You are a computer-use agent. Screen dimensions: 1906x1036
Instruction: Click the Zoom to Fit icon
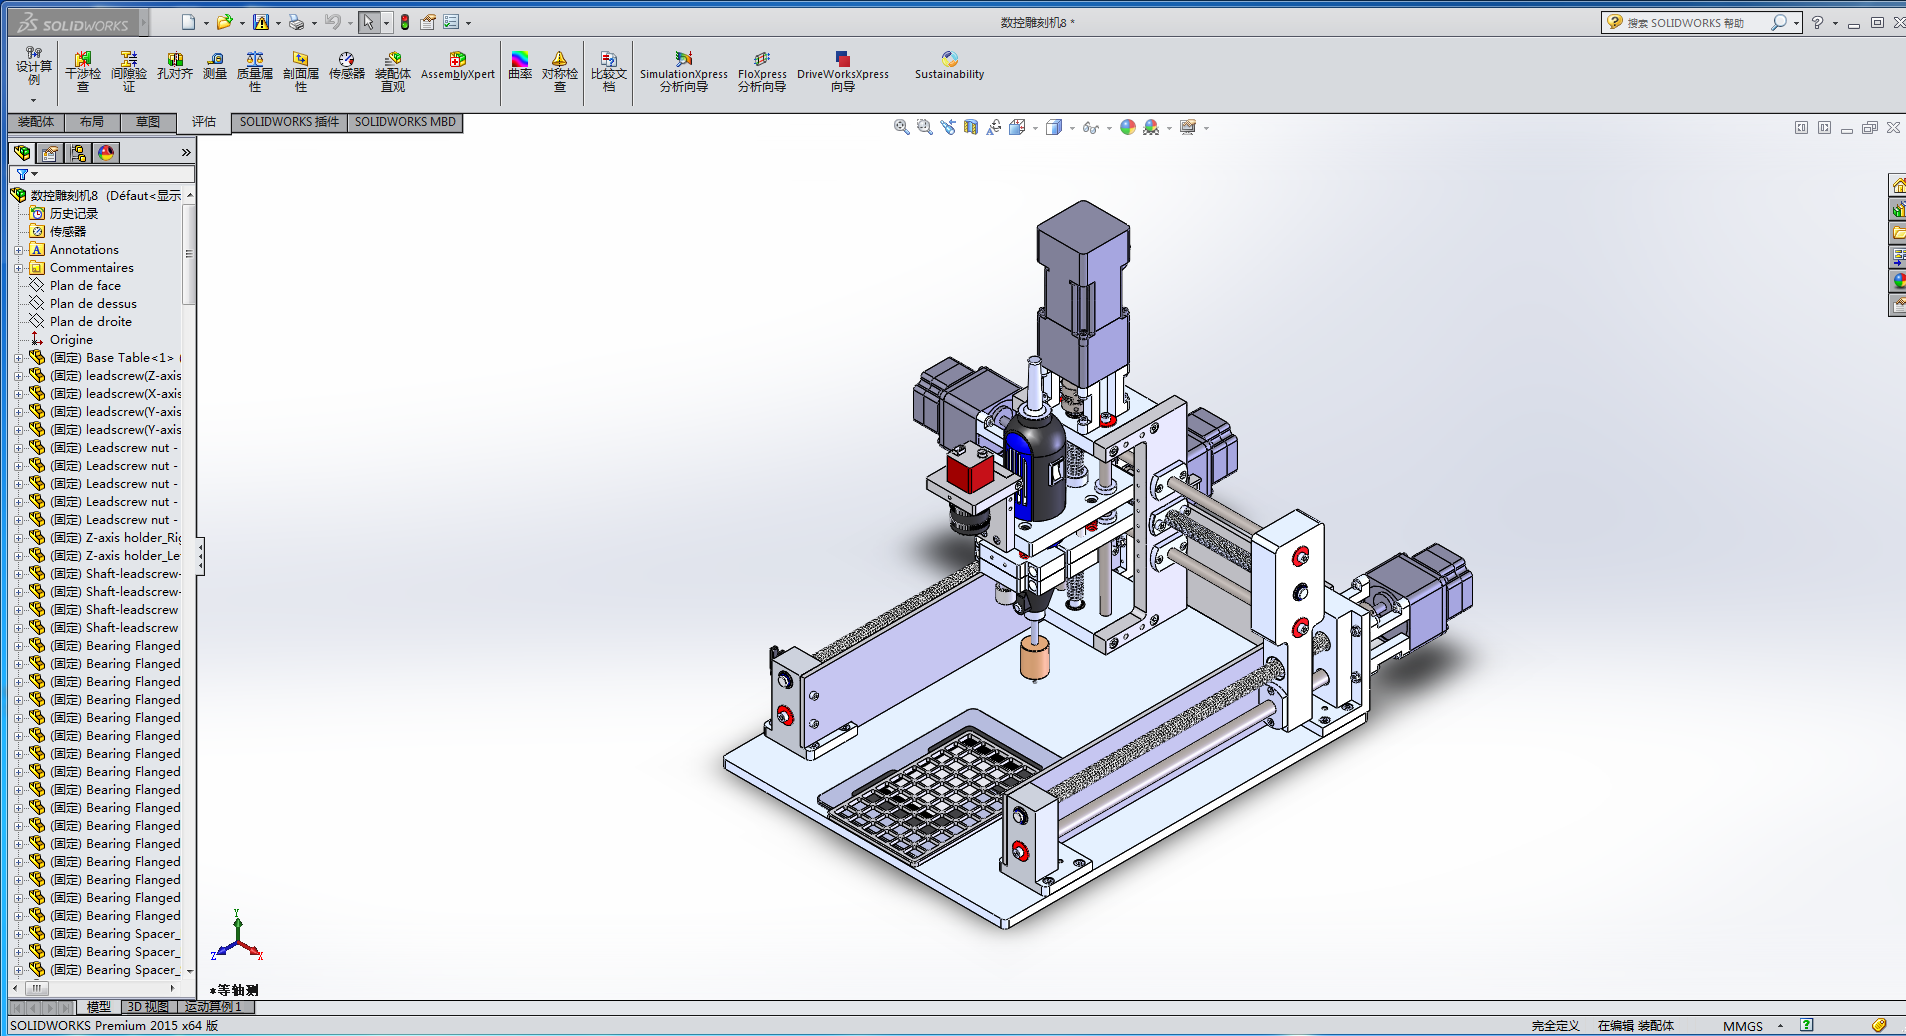click(901, 127)
